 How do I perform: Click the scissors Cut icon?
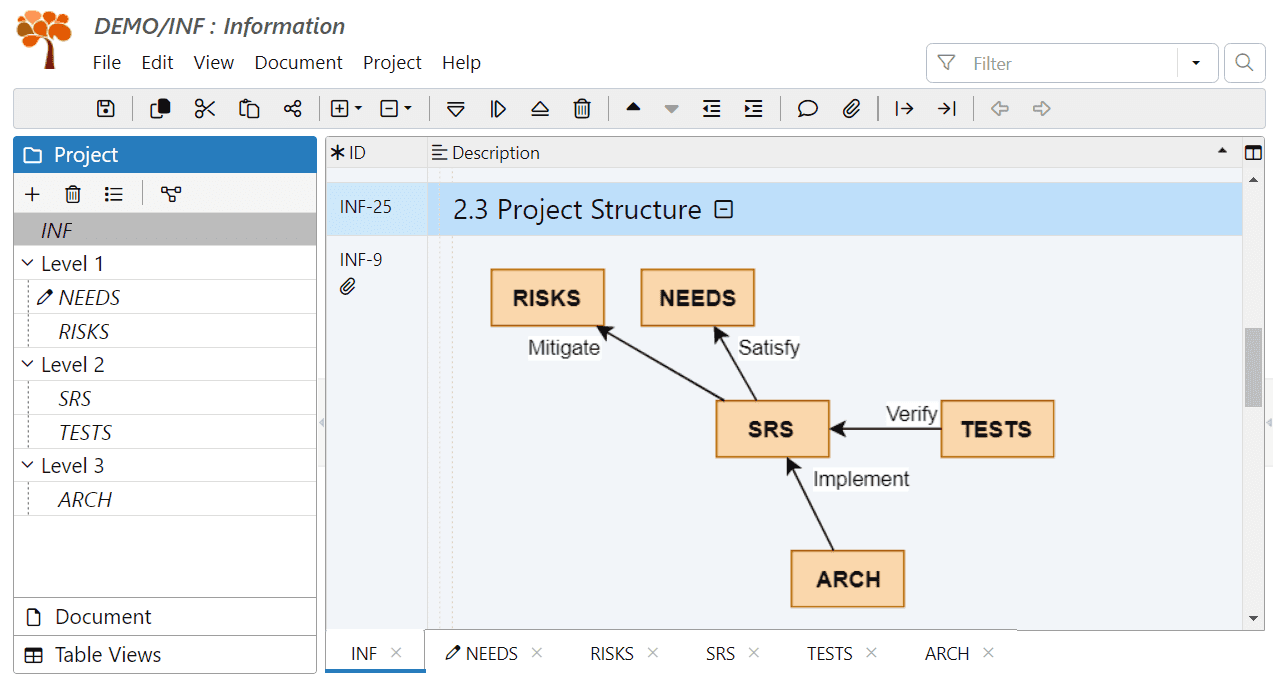click(205, 109)
